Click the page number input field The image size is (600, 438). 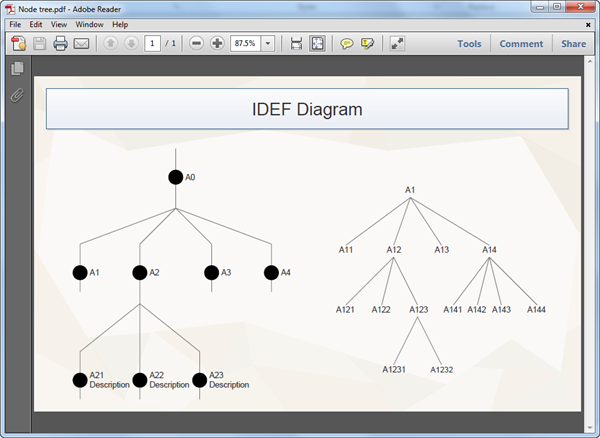point(152,44)
